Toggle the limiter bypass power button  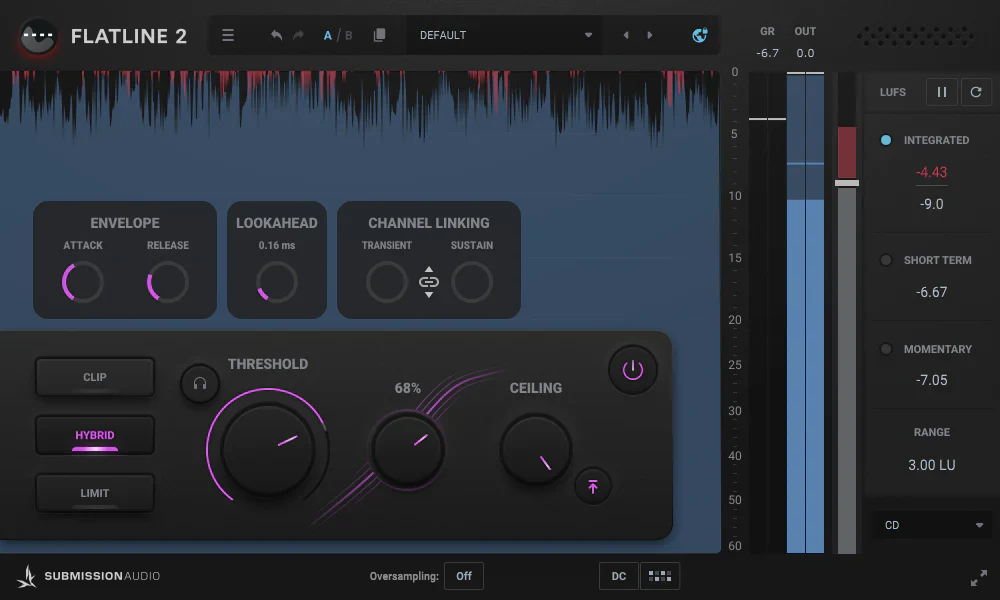[x=633, y=369]
